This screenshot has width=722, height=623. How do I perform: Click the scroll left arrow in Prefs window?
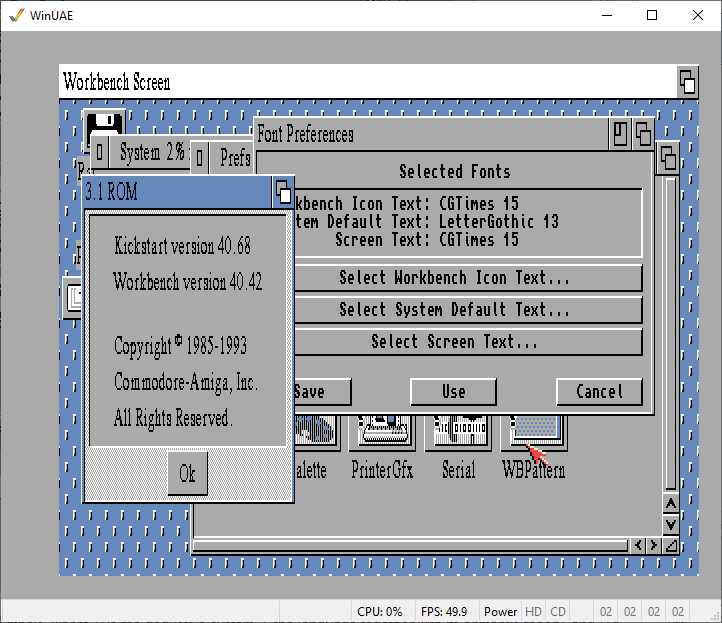638,546
